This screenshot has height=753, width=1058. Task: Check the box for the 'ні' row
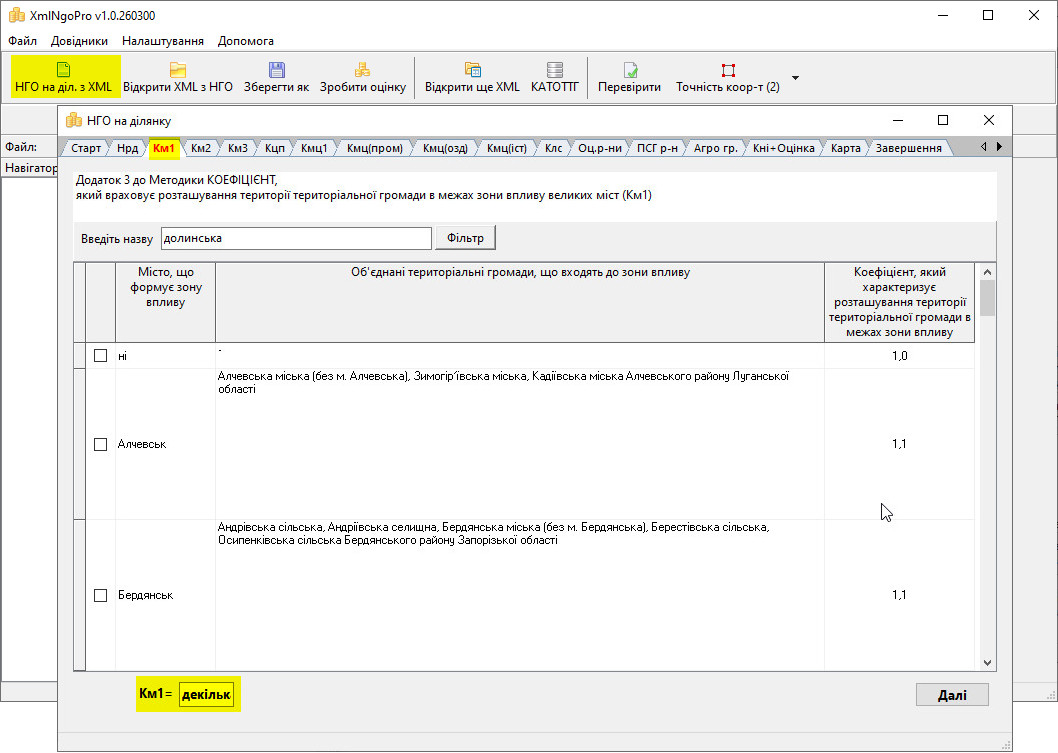click(100, 356)
